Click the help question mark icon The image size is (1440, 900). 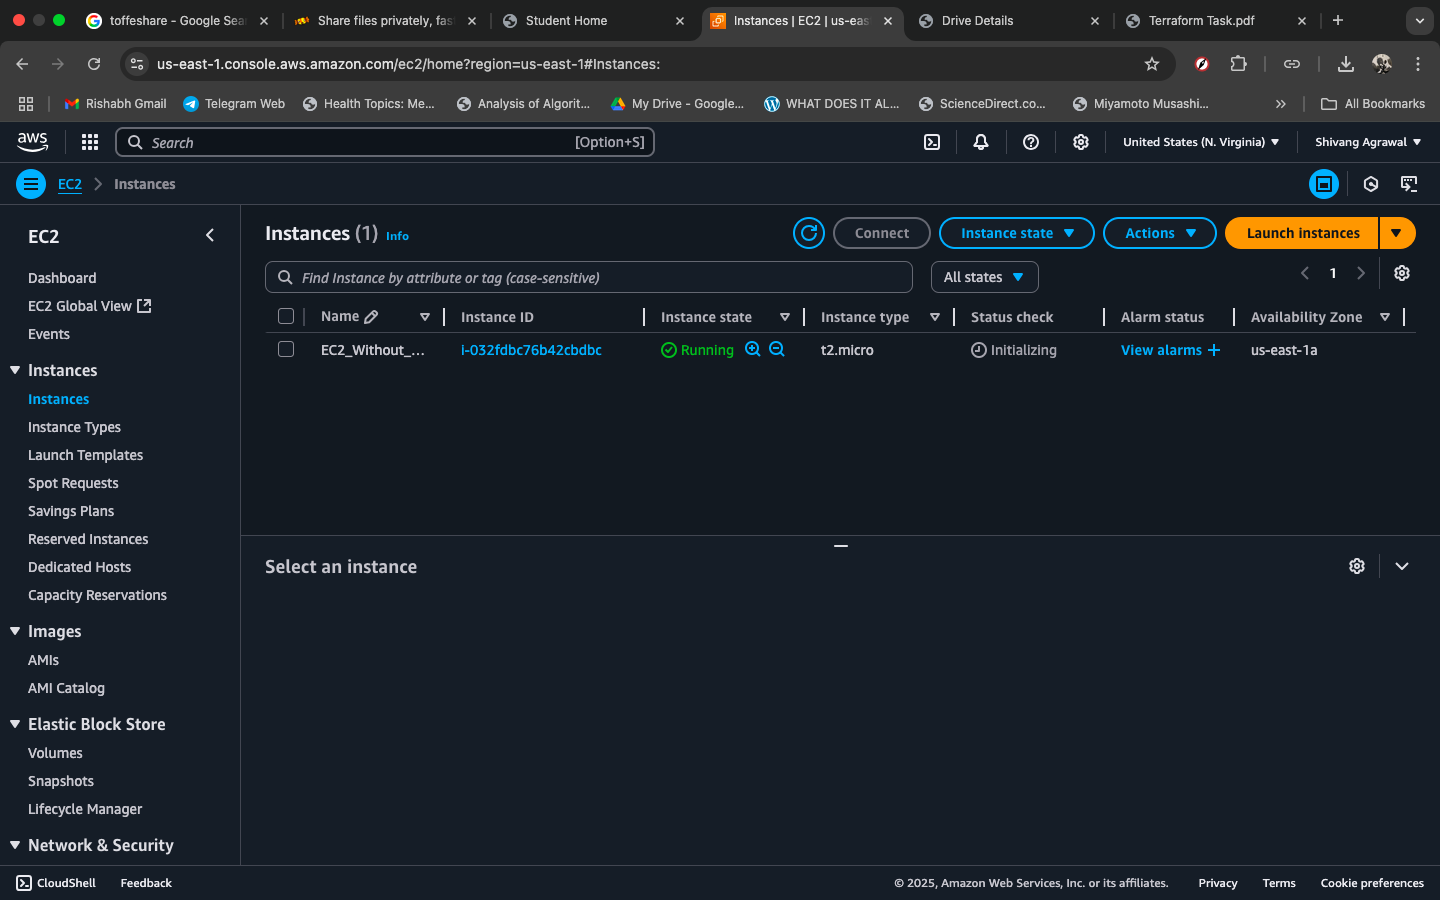[1030, 142]
